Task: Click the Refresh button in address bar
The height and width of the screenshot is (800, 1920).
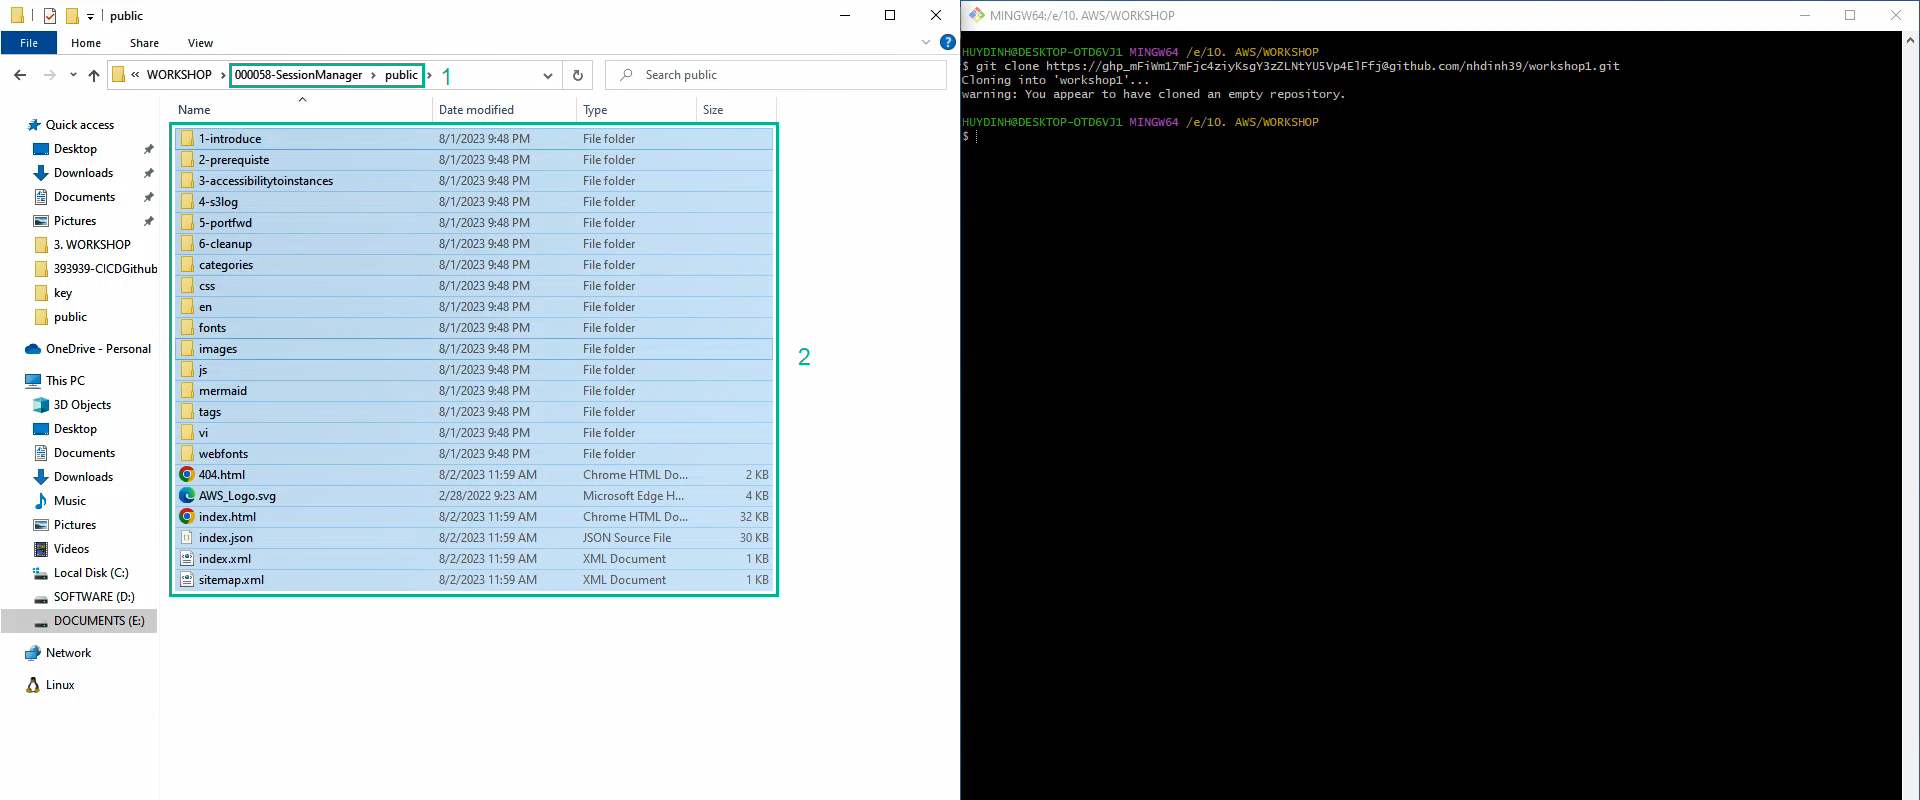Action: 577,75
